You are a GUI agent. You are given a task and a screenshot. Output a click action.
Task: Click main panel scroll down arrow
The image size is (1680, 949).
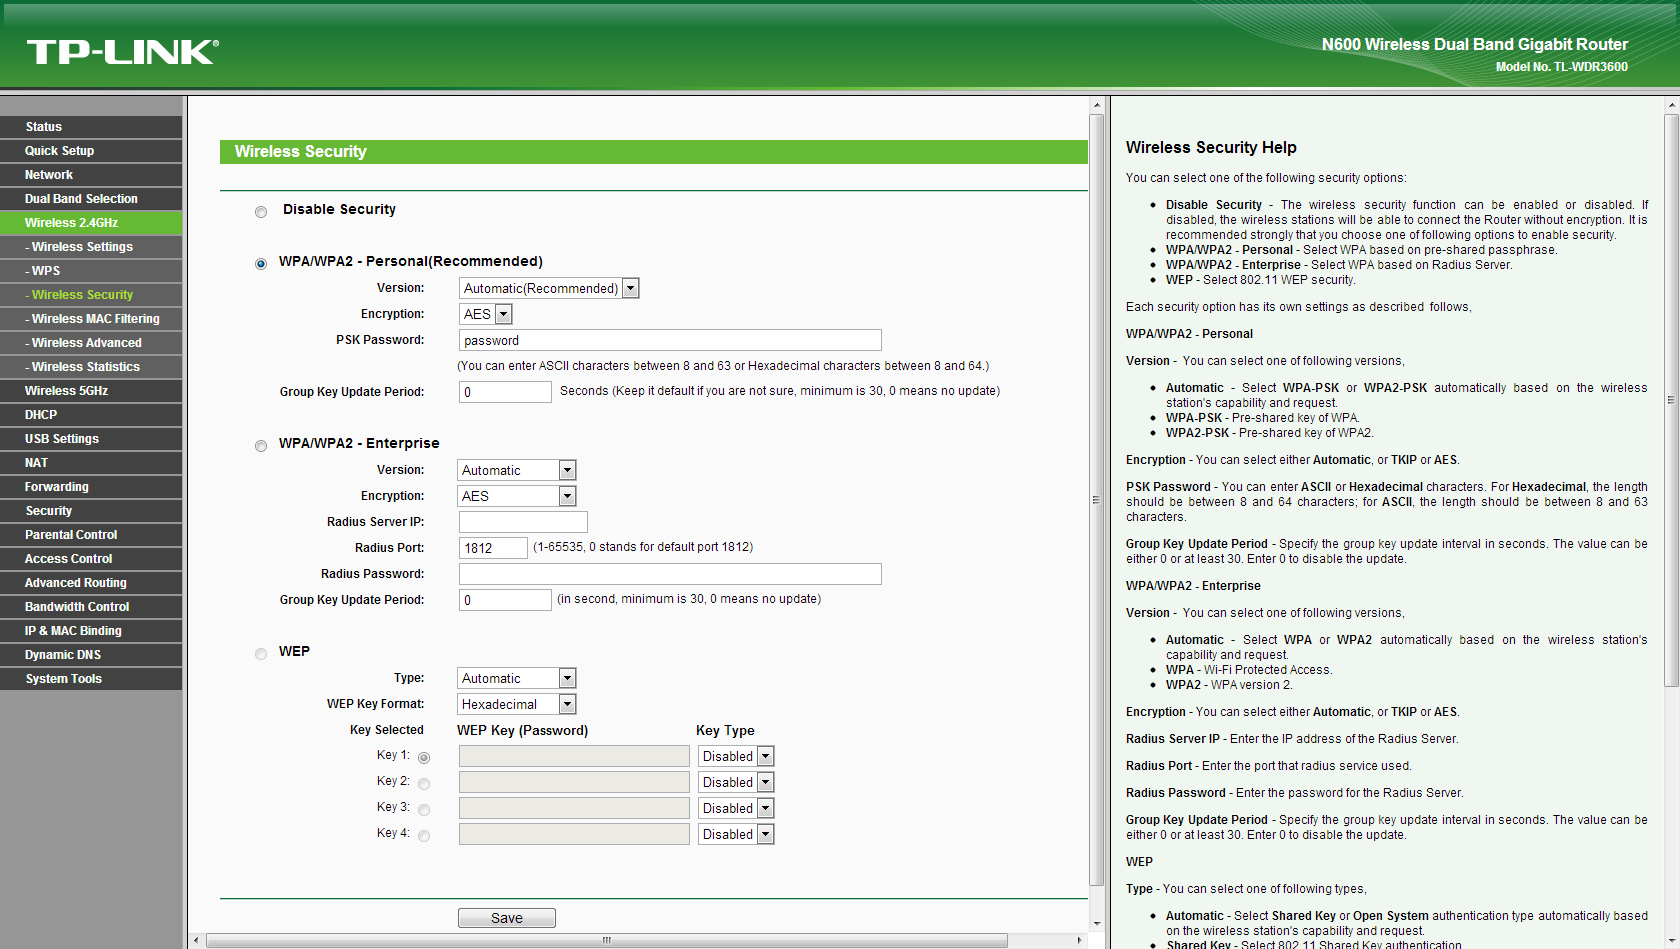click(1097, 924)
